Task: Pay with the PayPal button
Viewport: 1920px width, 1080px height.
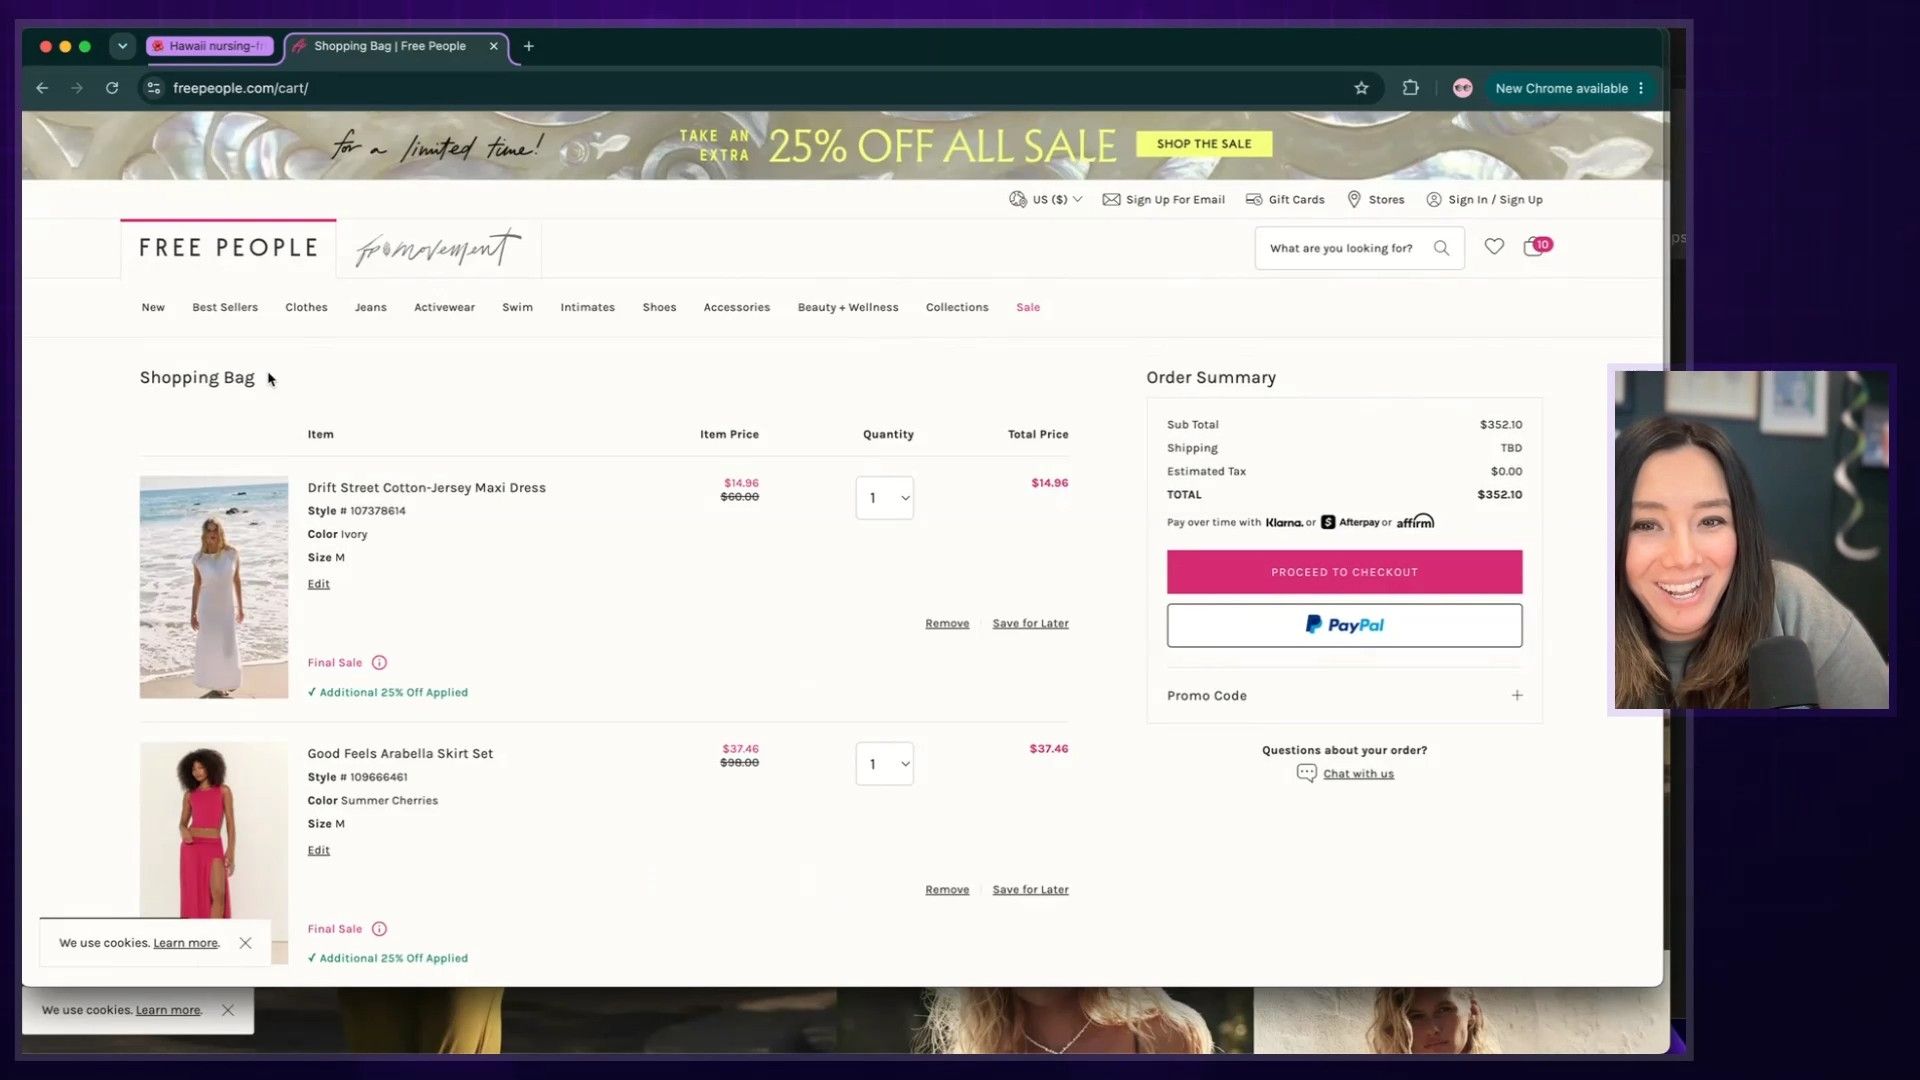Action: tap(1344, 625)
